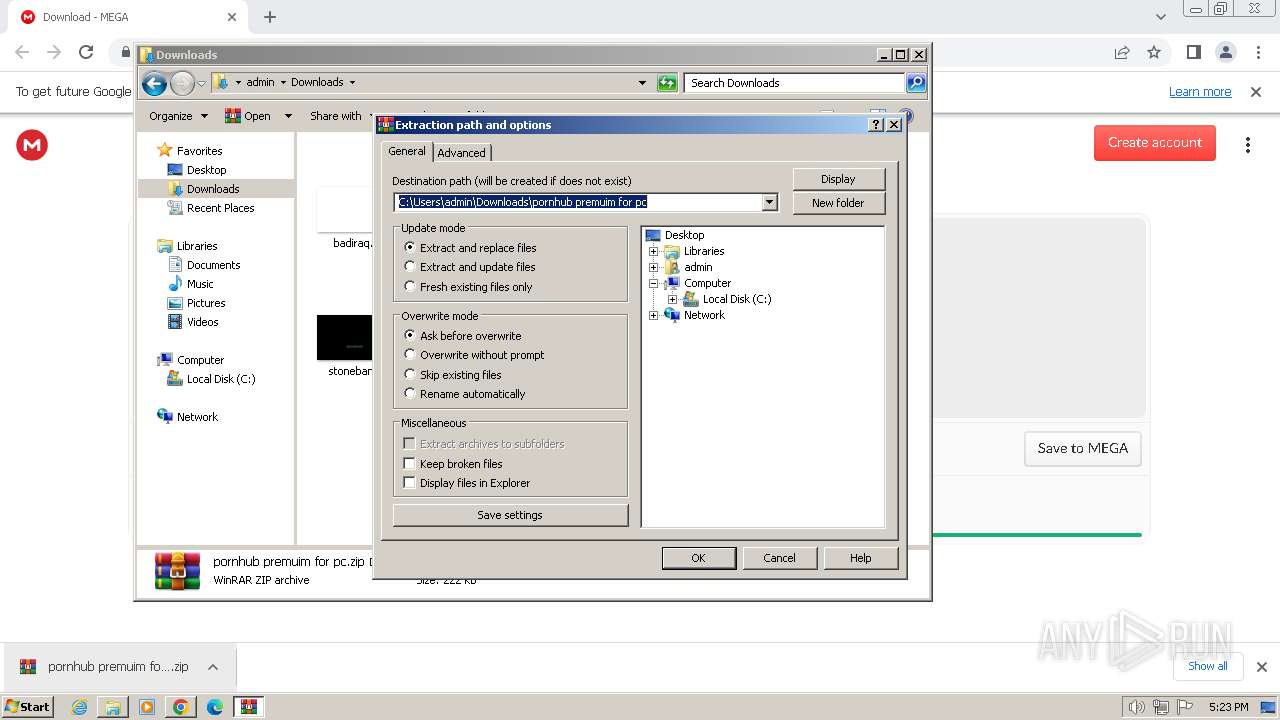Choose Overwrite without prompt

coord(474,355)
